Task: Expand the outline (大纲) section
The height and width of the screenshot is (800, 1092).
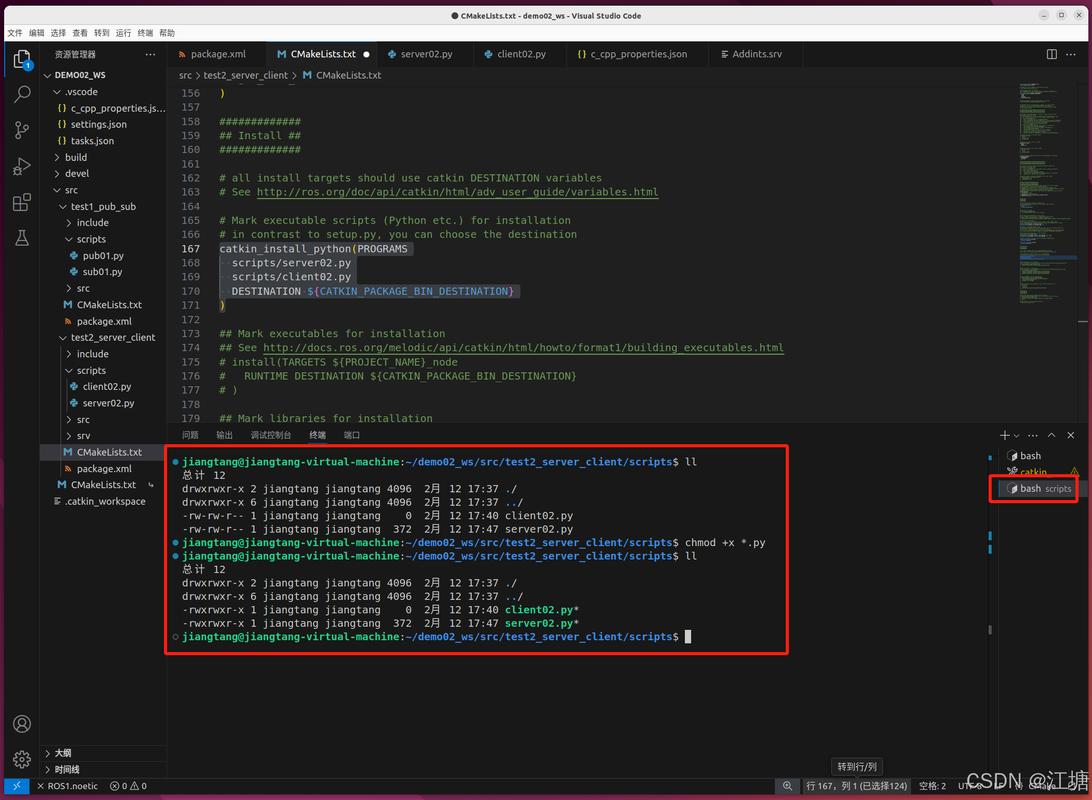Action: click(x=103, y=753)
